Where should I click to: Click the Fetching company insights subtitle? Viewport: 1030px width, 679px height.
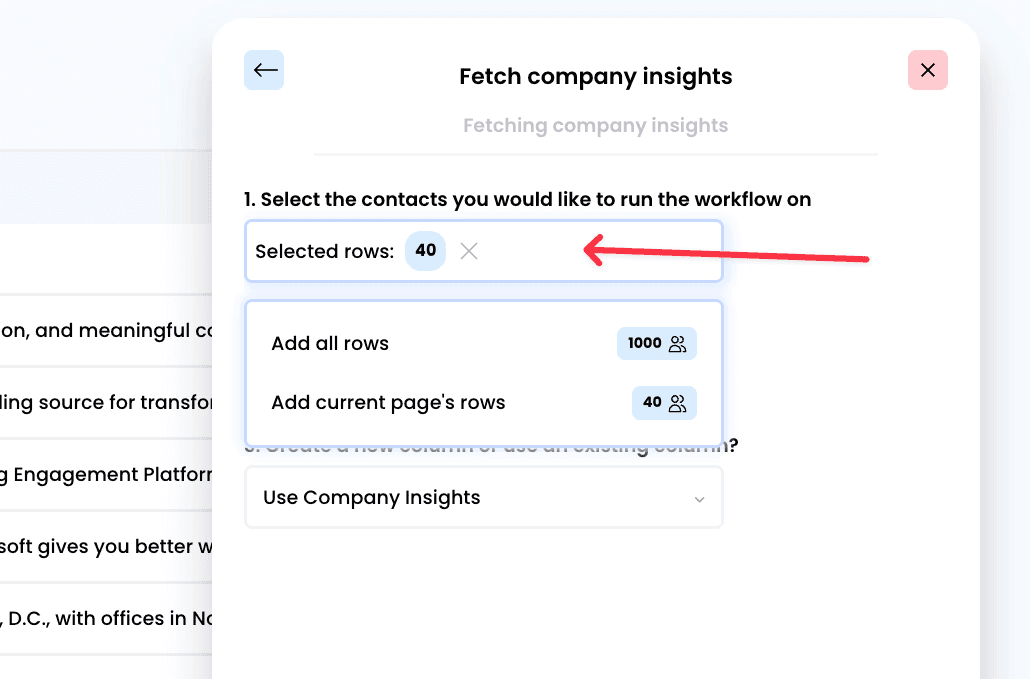pos(596,125)
